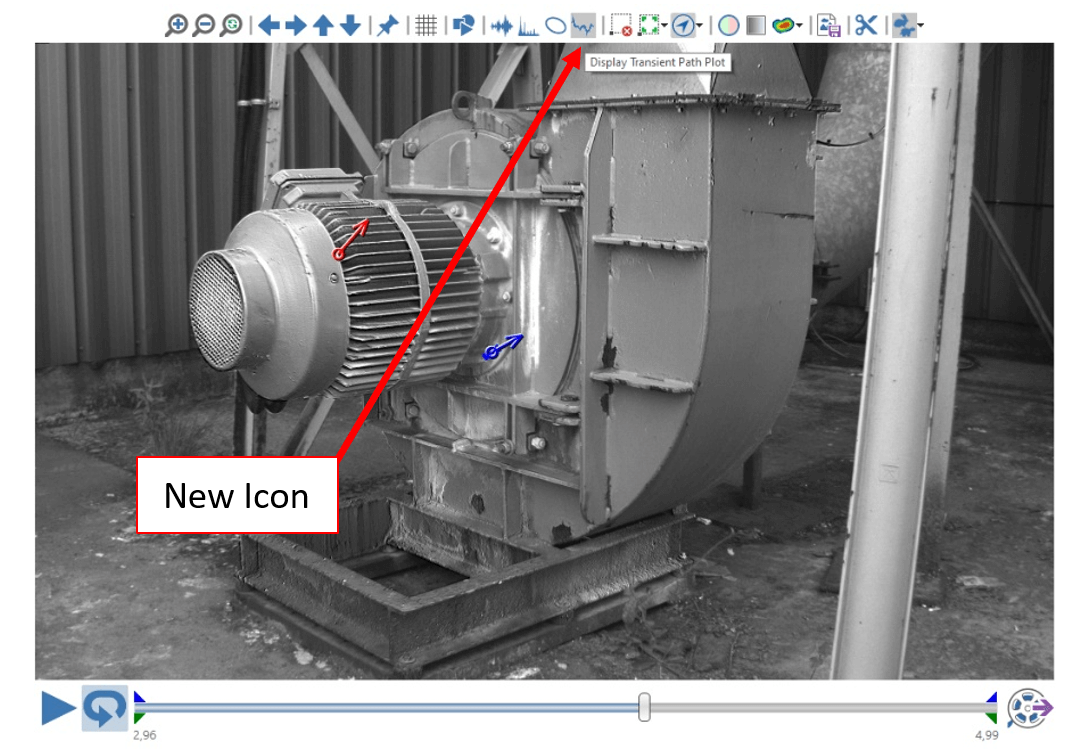Click the green corner region select icon
The width and height of the screenshot is (1090, 753).
point(649,26)
